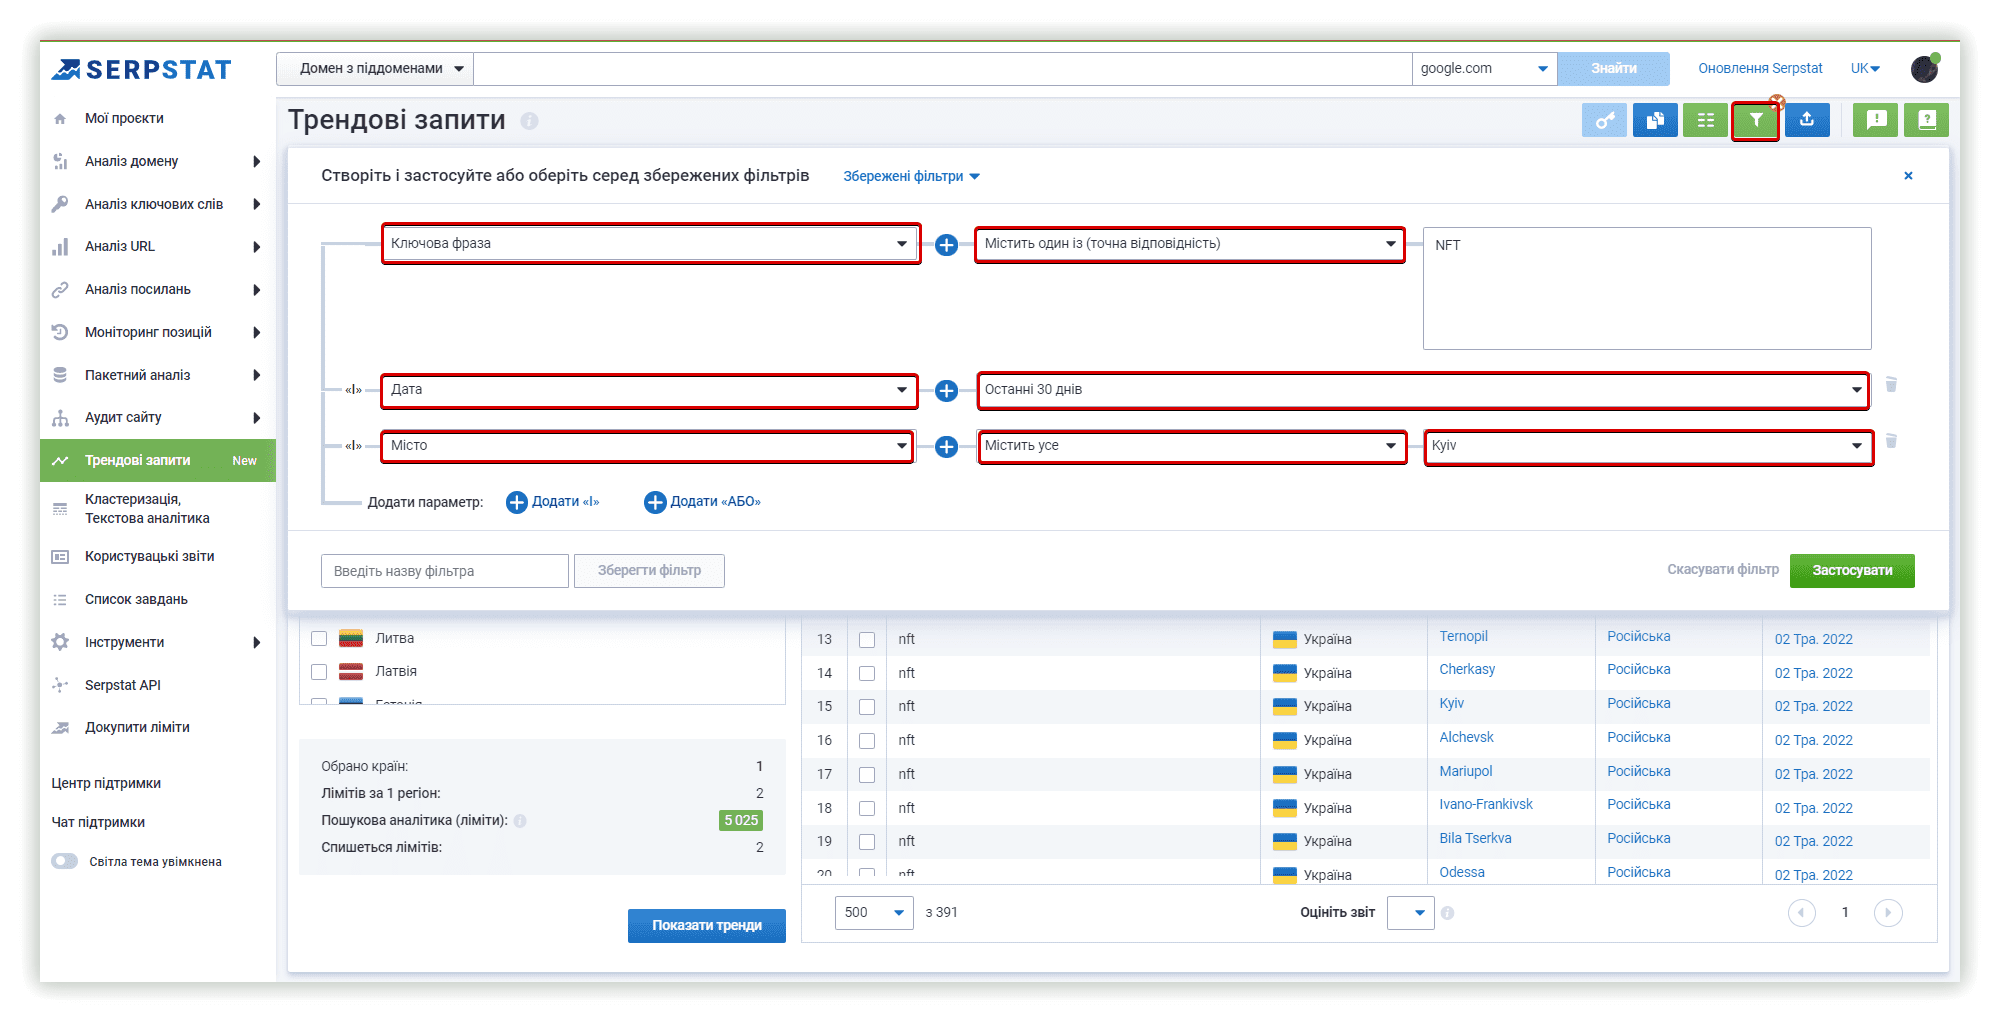Select checkbox in row 16
The width and height of the screenshot is (2000, 1022).
point(867,741)
